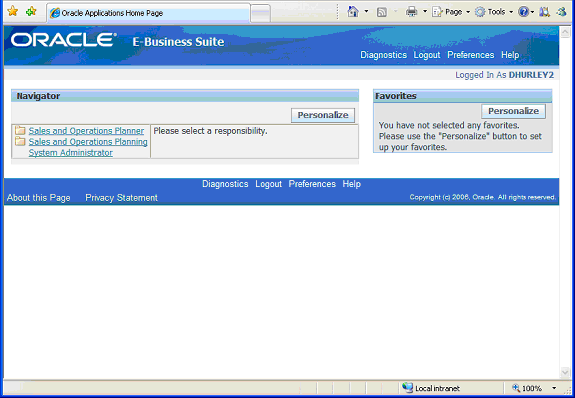Open a new blank browser tab

point(261,13)
